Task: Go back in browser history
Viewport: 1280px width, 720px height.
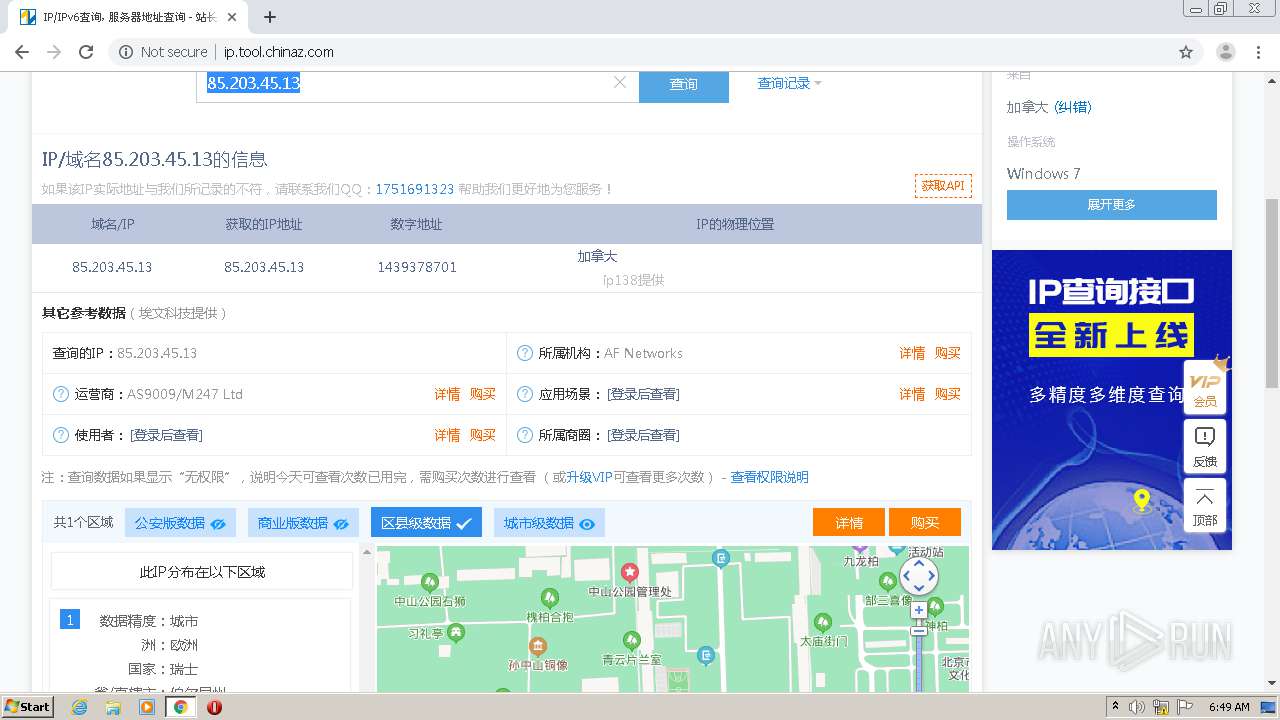Action: click(x=22, y=52)
